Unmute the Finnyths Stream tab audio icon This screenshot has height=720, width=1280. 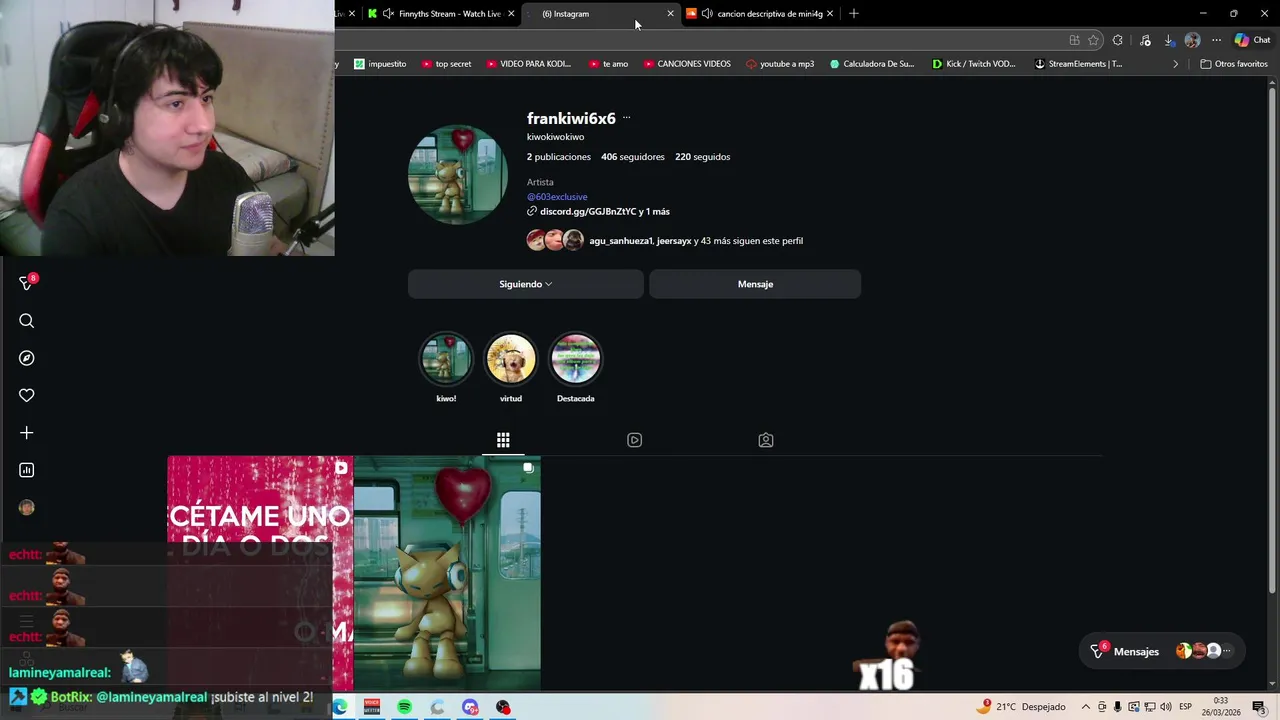coord(388,14)
